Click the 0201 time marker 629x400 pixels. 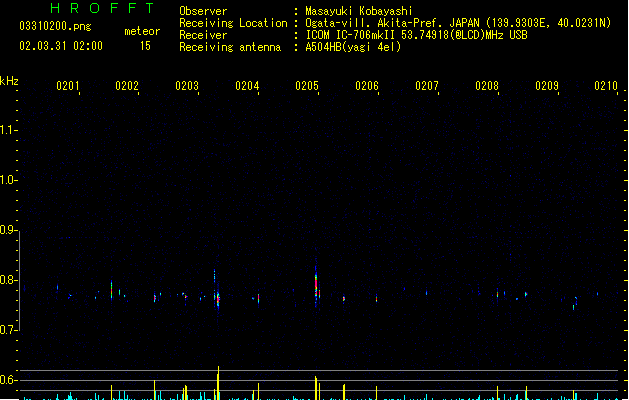point(67,86)
